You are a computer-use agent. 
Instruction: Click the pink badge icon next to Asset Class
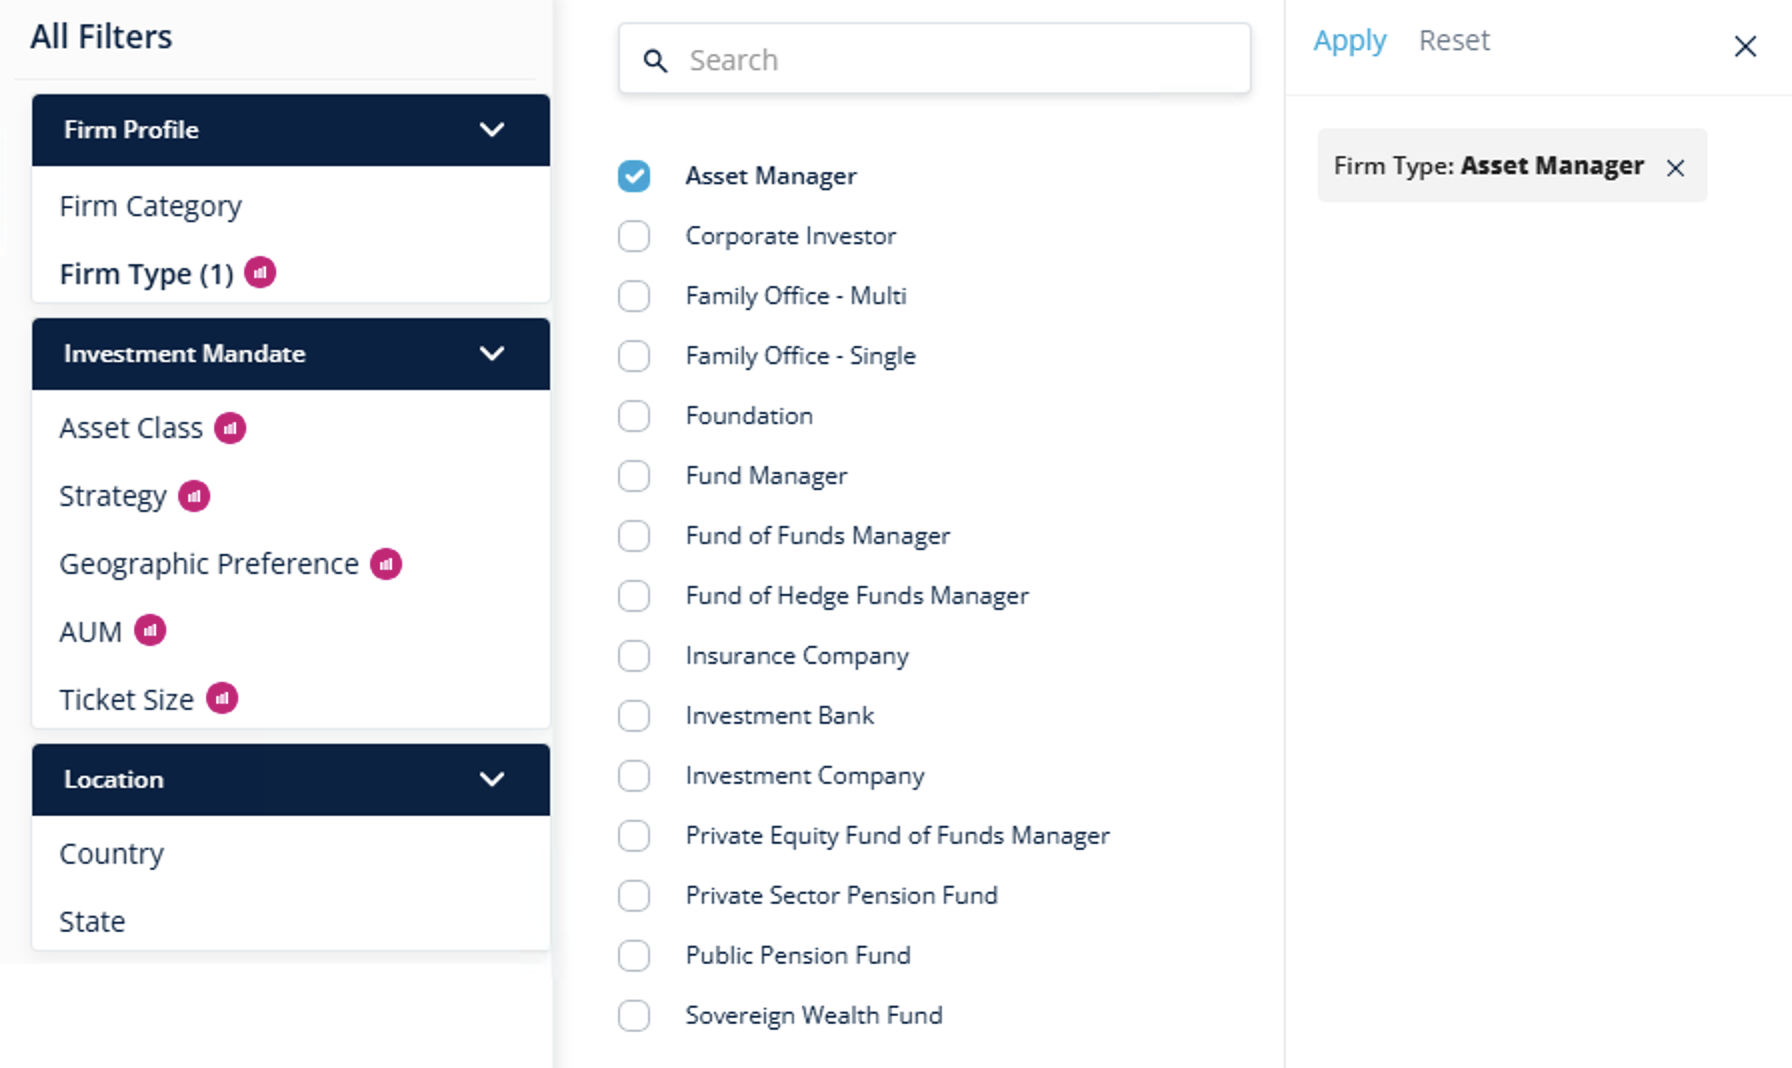click(x=230, y=428)
